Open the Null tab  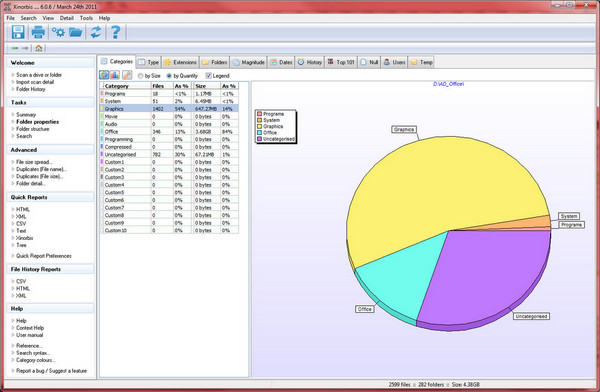[369, 62]
